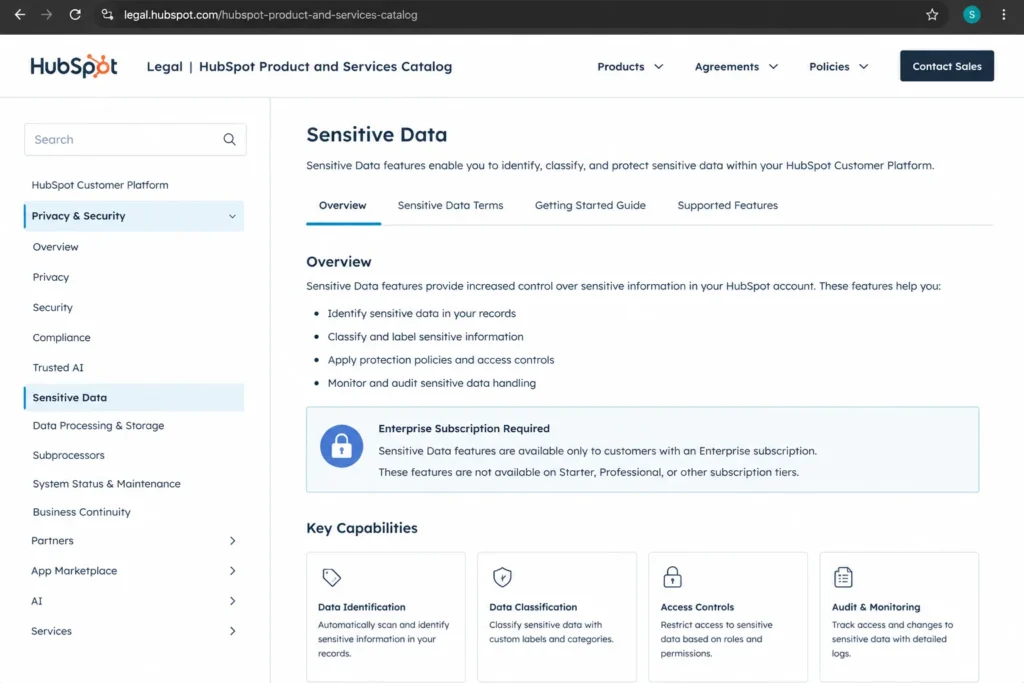The image size is (1024, 683).
Task: Click the Data Classification shield icon
Action: (x=502, y=577)
